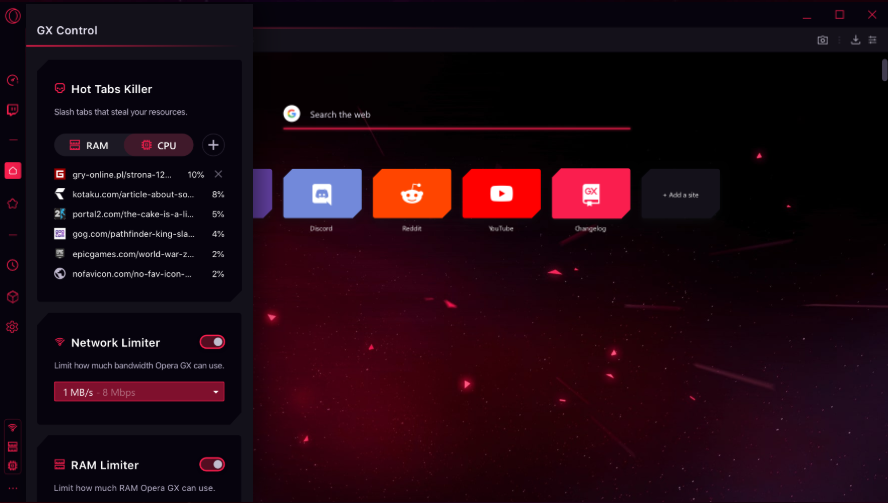Screen dimensions: 888x503
Task: Open GX Control speedometer icon in sidebar
Action: click(x=12, y=80)
